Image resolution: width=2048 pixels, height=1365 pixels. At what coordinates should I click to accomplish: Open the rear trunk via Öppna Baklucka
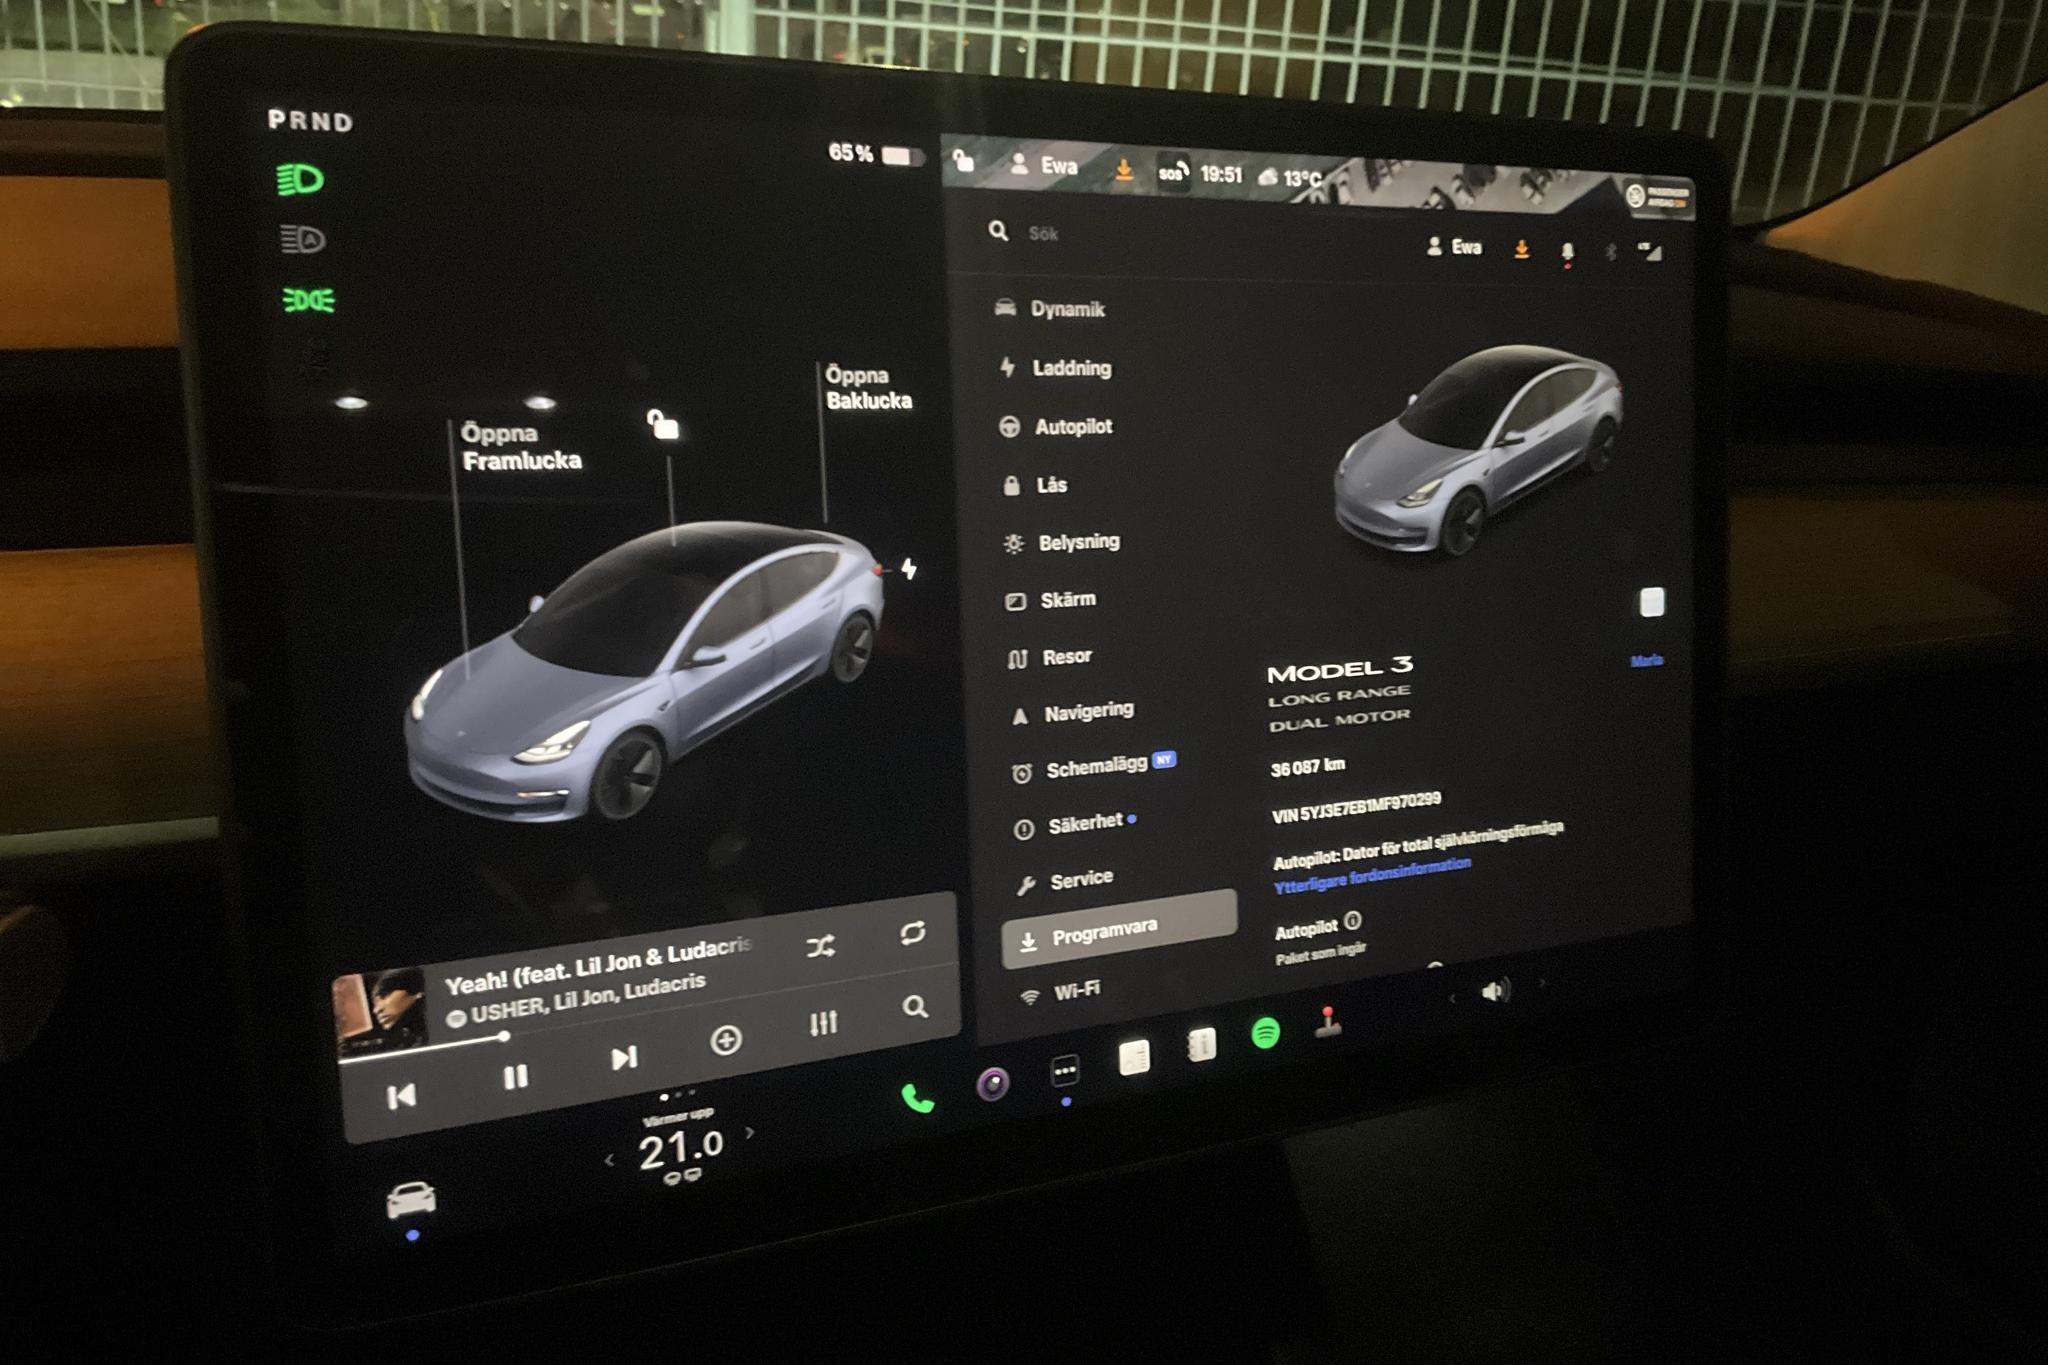tap(868, 388)
